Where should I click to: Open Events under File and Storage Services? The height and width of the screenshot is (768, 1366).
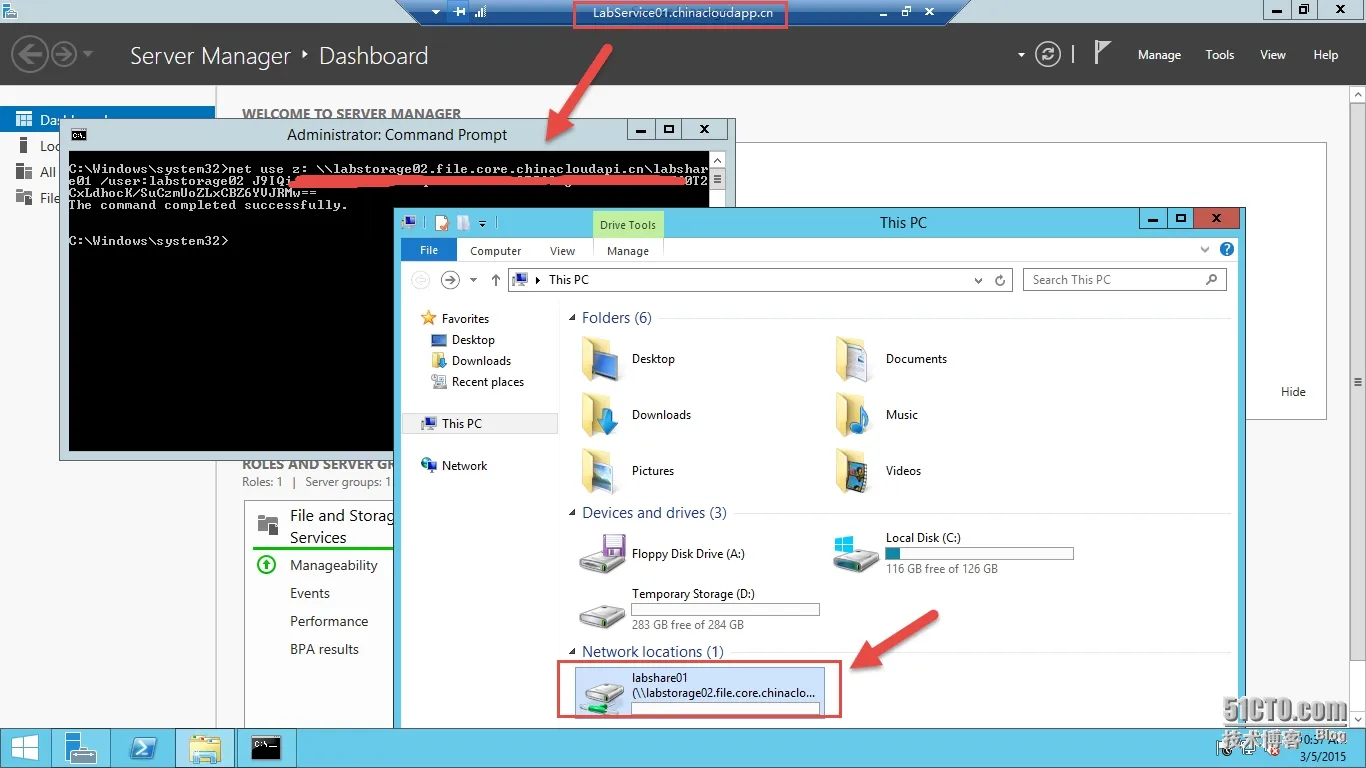coord(310,593)
